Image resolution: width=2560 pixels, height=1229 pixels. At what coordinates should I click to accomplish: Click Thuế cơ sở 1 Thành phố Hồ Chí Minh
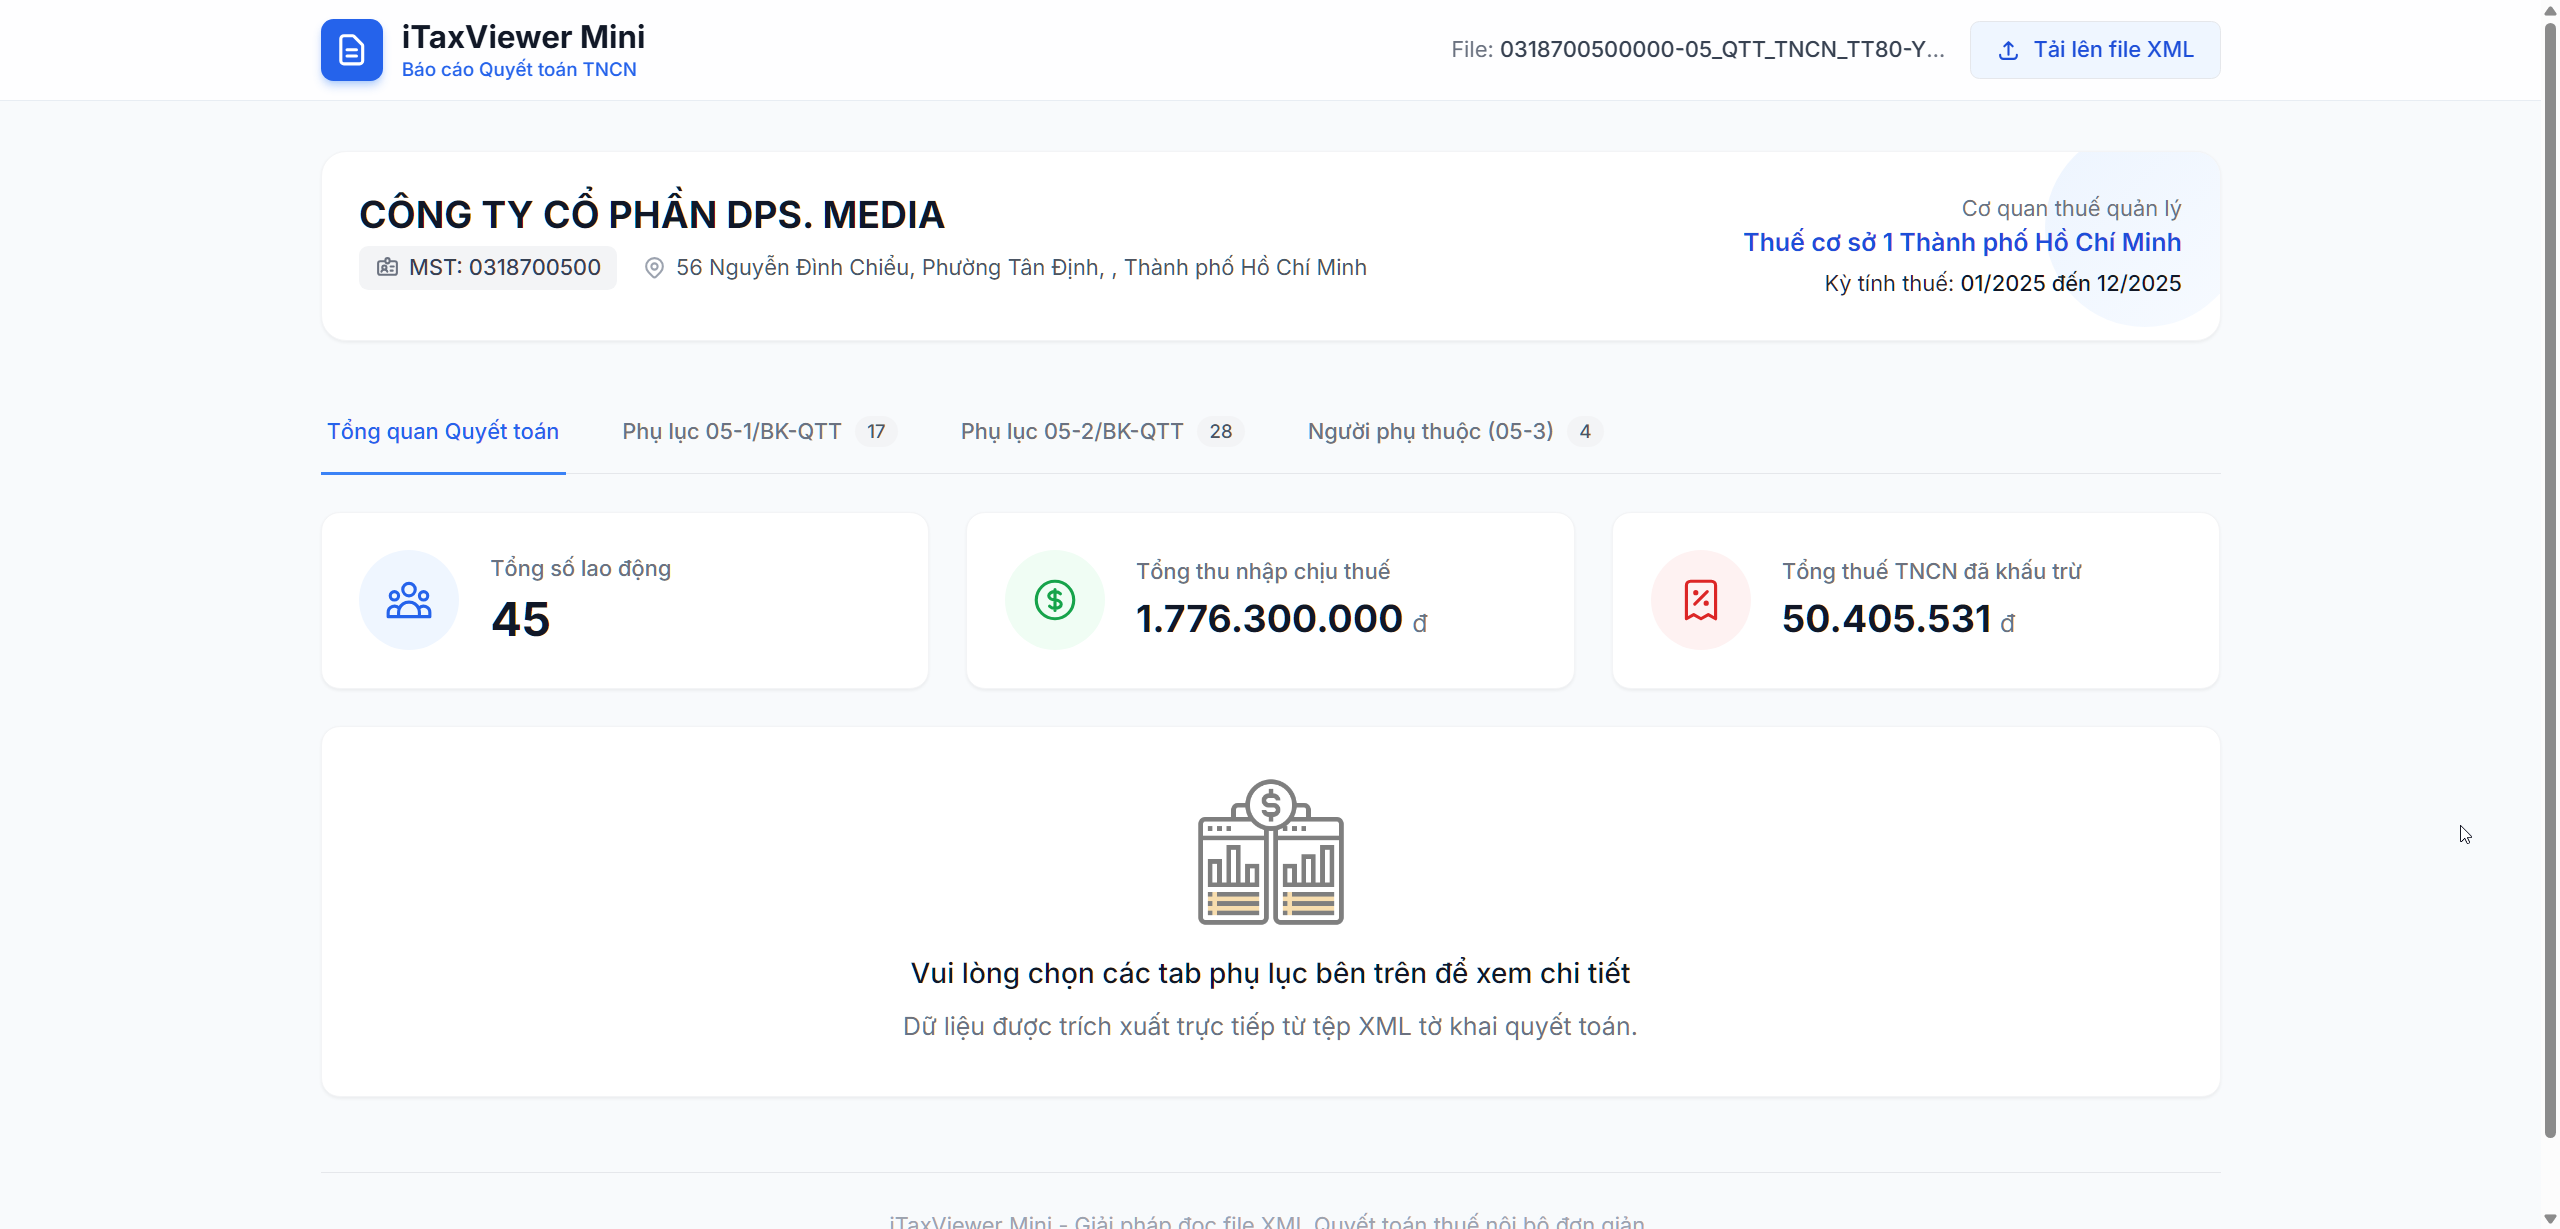(1962, 243)
